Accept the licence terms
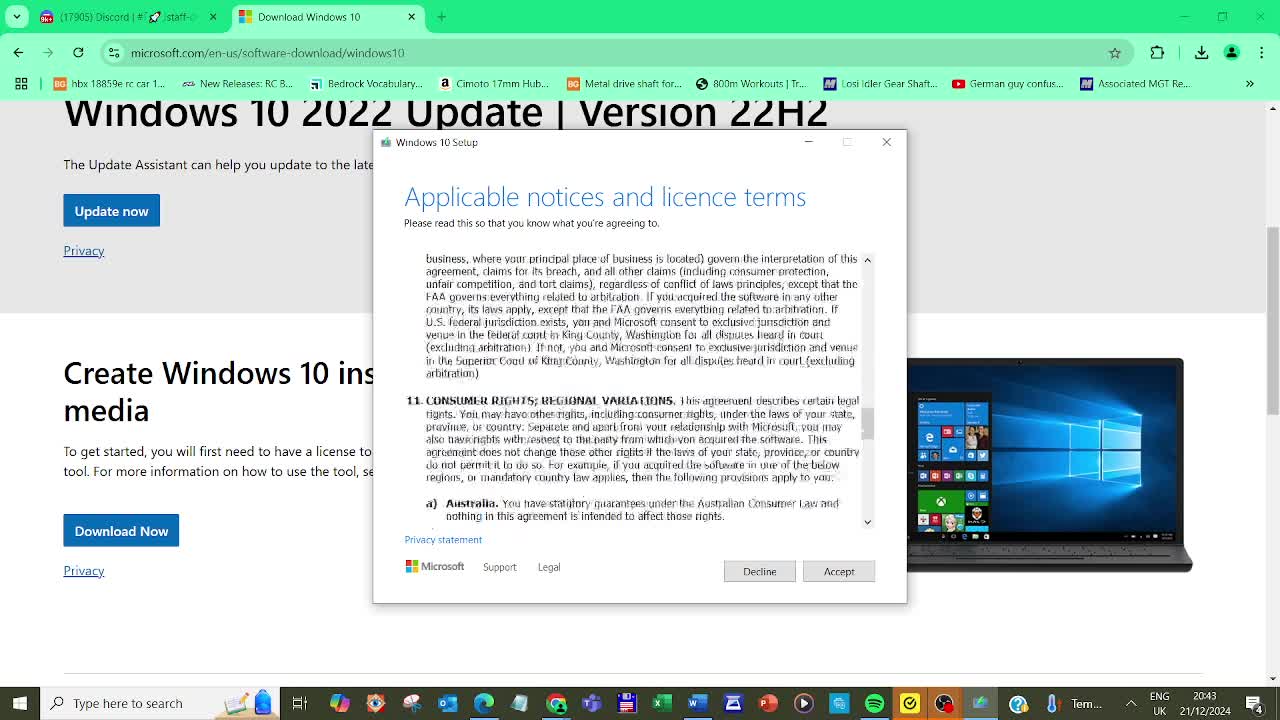The image size is (1280, 720). pos(839,571)
